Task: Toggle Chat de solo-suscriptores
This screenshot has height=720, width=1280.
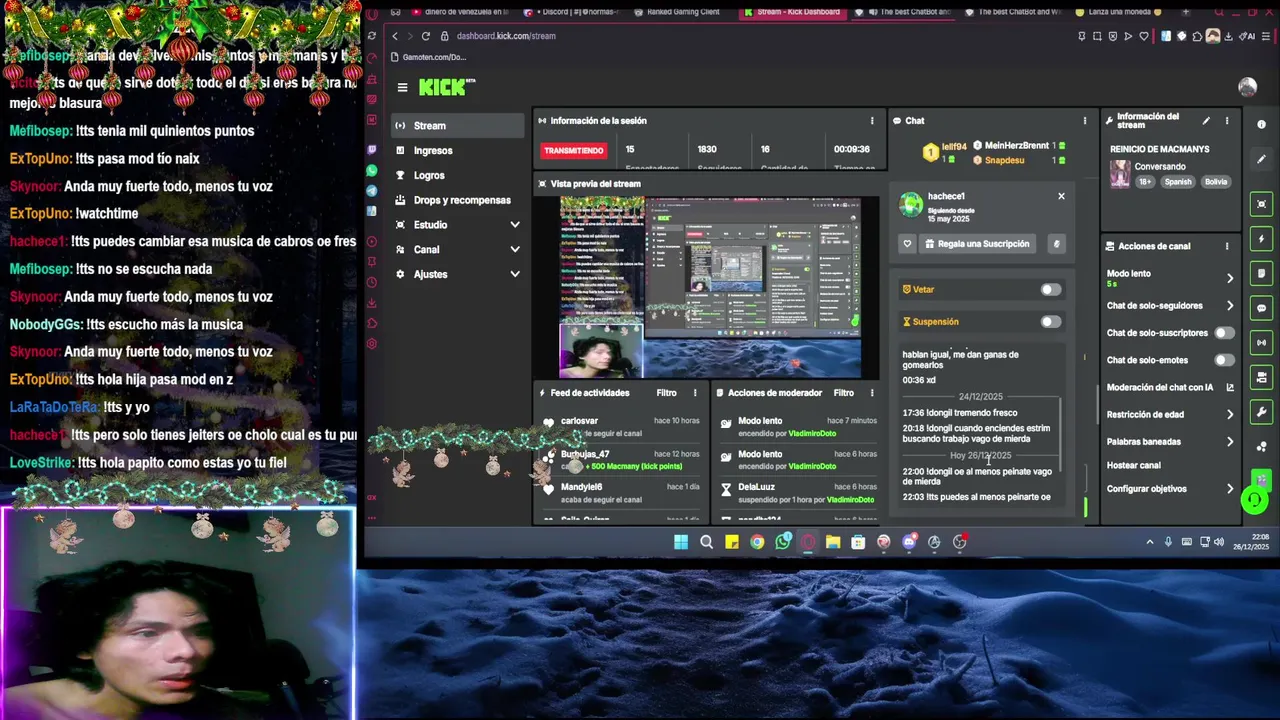Action: click(x=1224, y=333)
